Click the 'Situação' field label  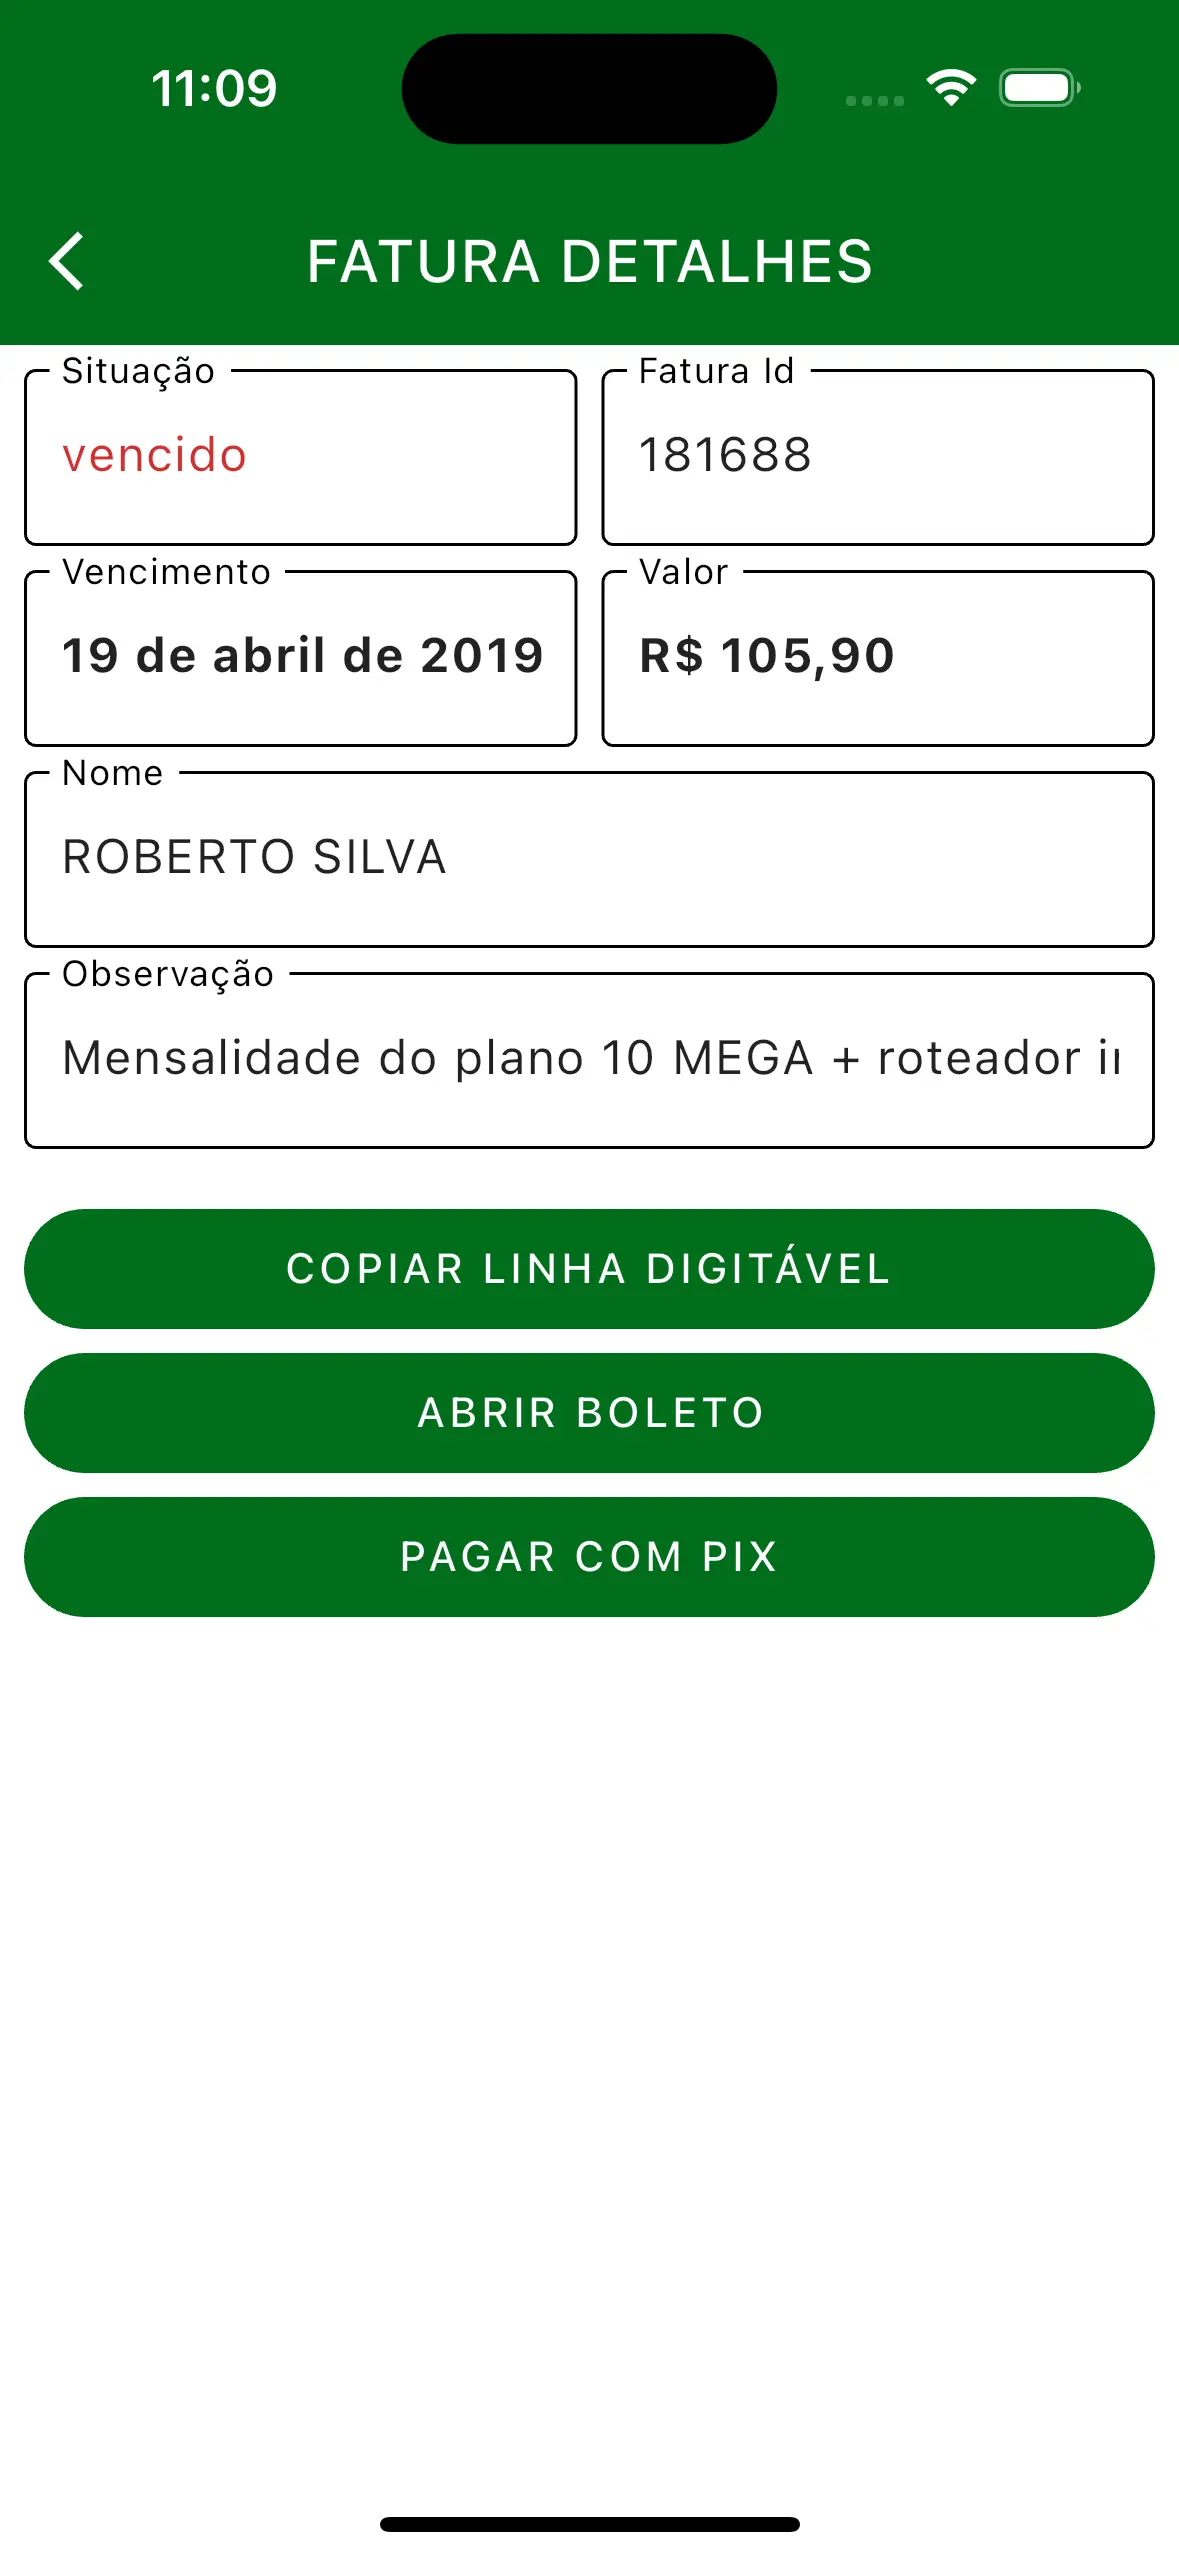point(138,371)
